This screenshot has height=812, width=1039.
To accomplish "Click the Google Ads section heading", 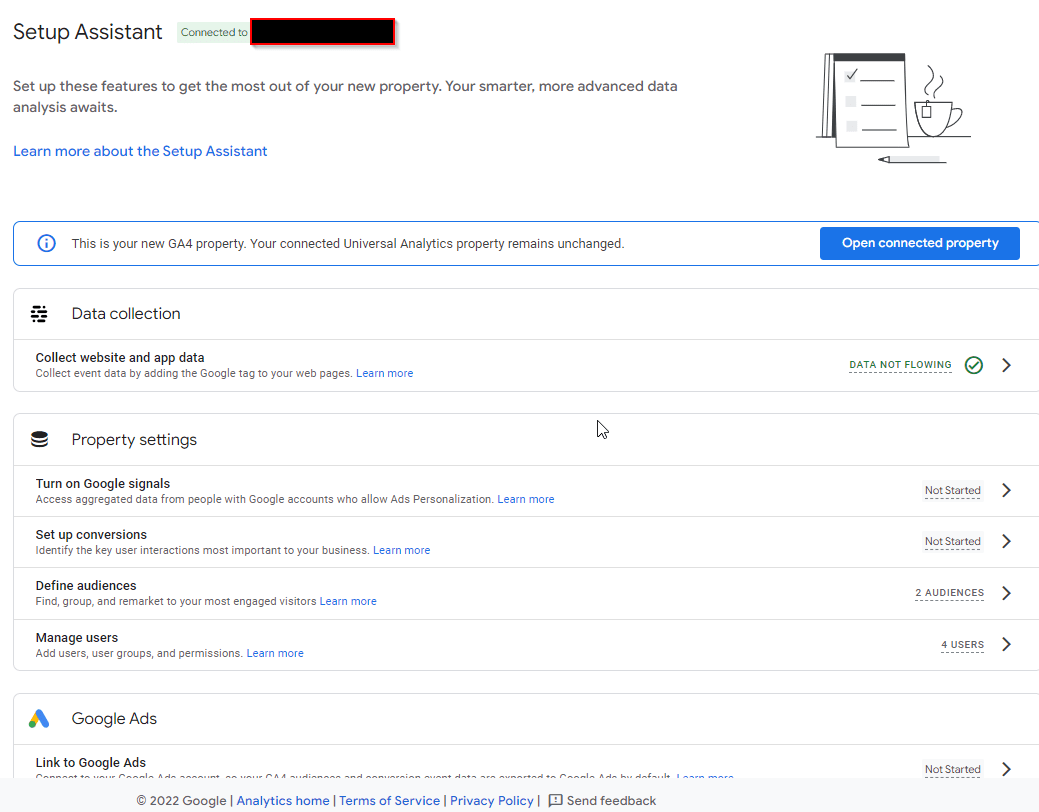I will [x=114, y=719].
